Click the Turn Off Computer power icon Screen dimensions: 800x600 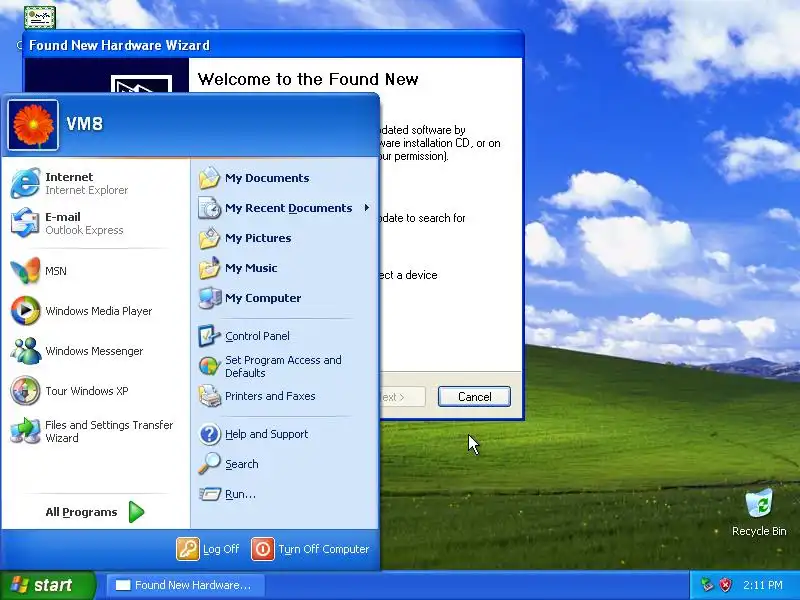click(263, 549)
